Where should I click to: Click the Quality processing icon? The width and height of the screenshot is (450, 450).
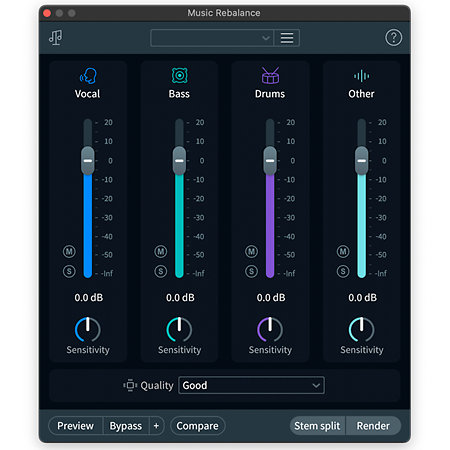tap(130, 385)
